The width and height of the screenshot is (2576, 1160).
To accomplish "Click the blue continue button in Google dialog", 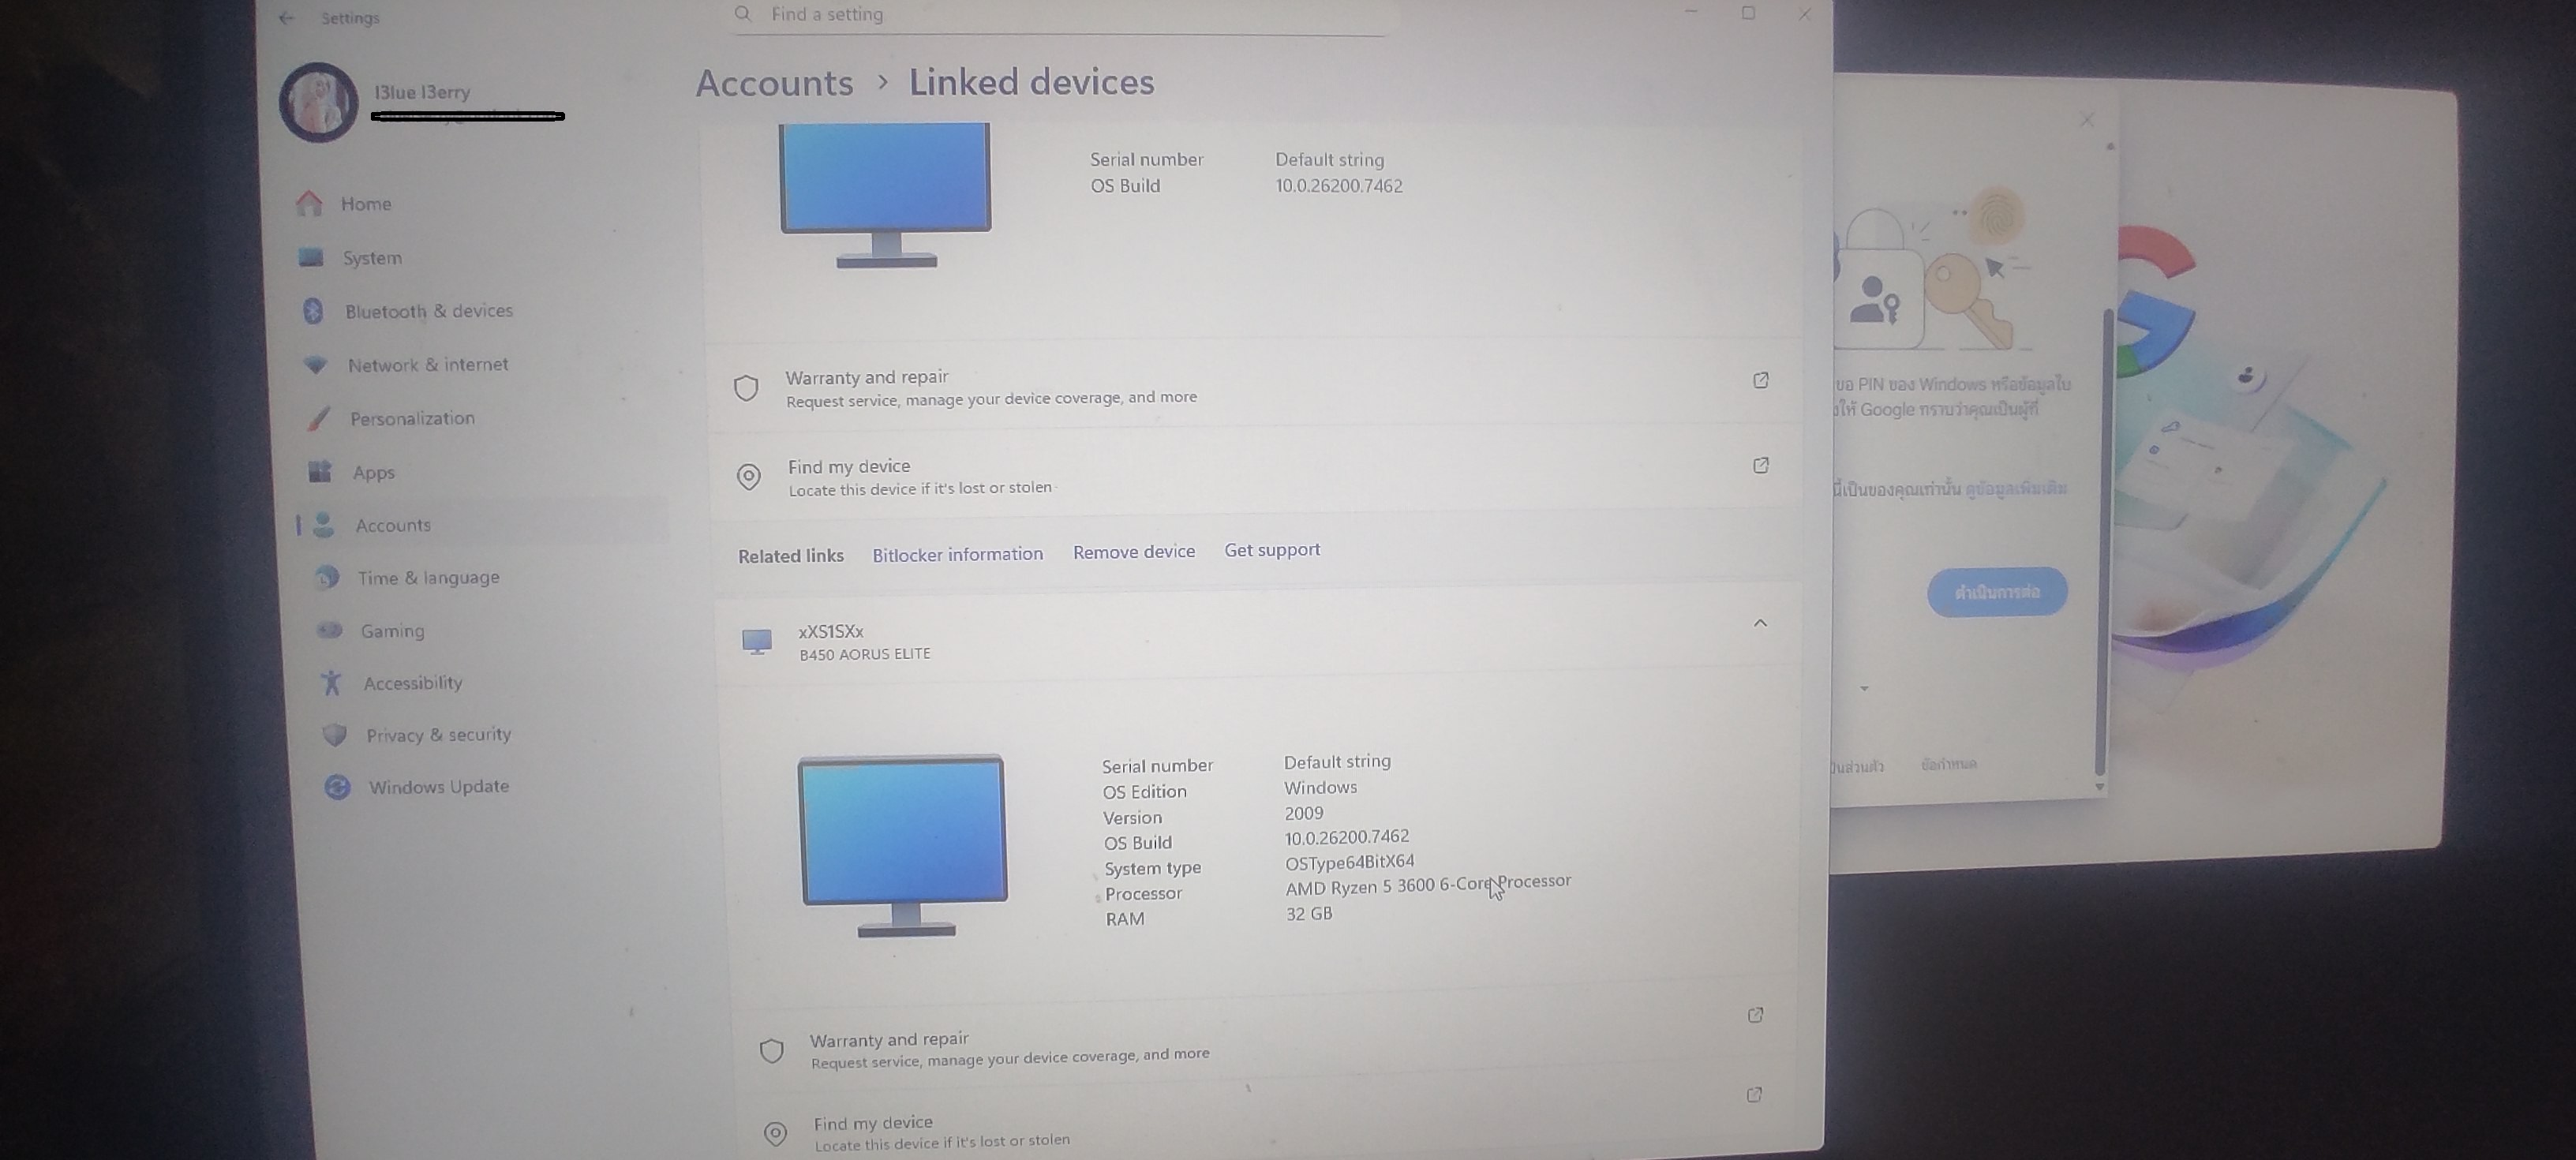I will pos(1997,592).
